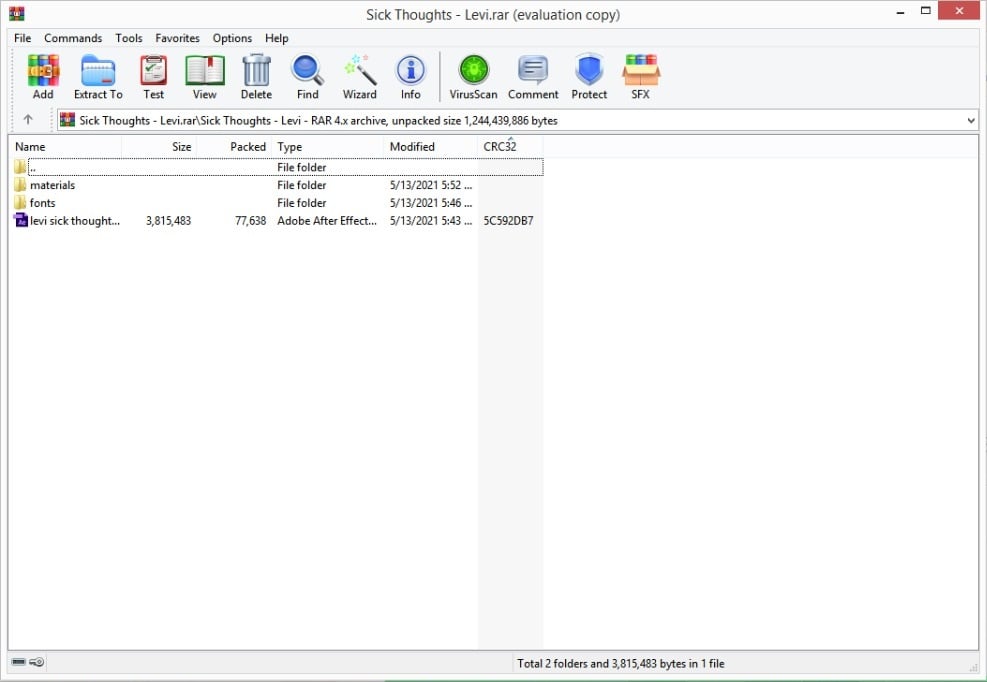The width and height of the screenshot is (987, 682).
Task: Click the Add toolbar icon
Action: point(43,71)
